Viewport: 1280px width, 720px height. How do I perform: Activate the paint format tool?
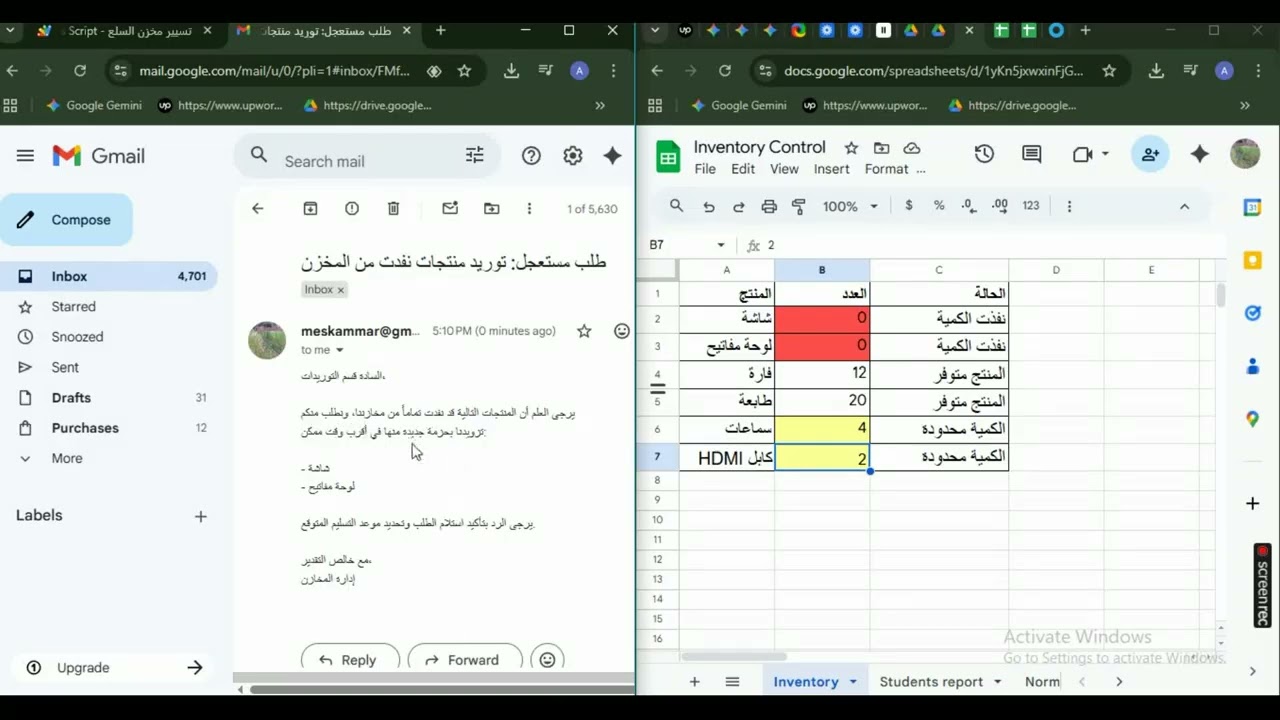pyautogui.click(x=799, y=206)
